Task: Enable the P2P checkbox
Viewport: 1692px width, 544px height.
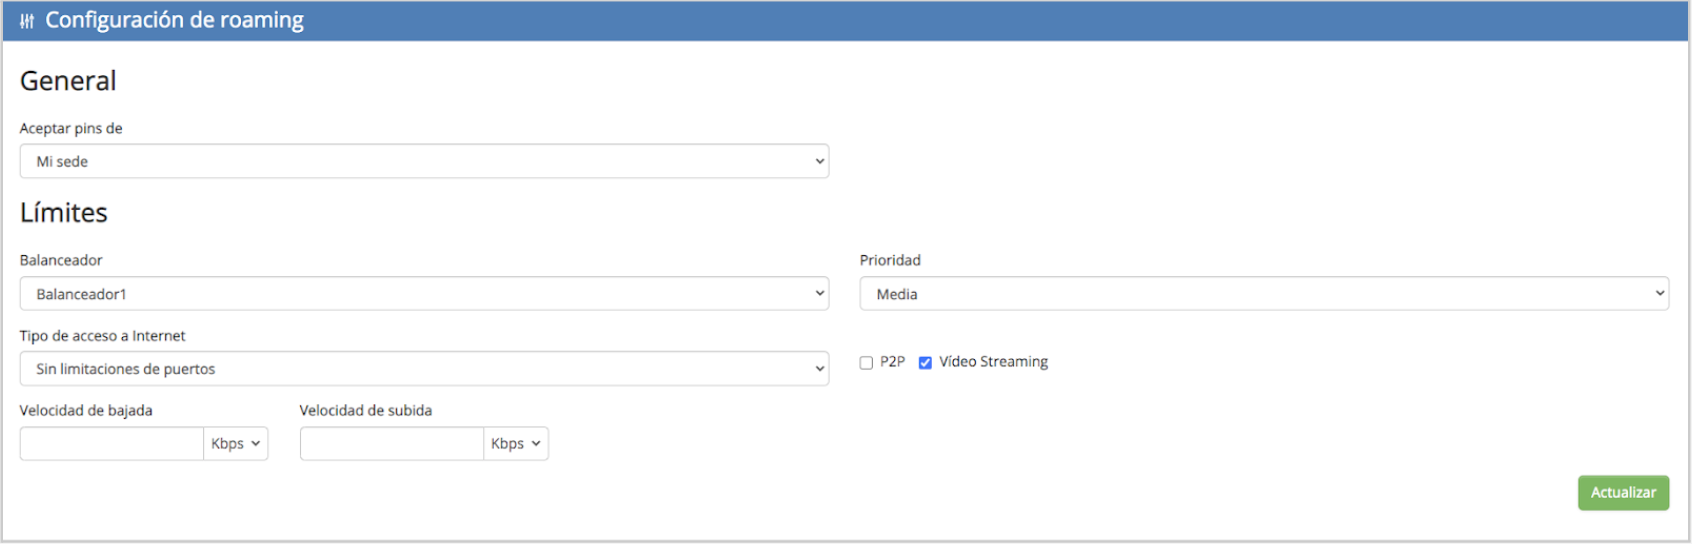Action: click(866, 363)
